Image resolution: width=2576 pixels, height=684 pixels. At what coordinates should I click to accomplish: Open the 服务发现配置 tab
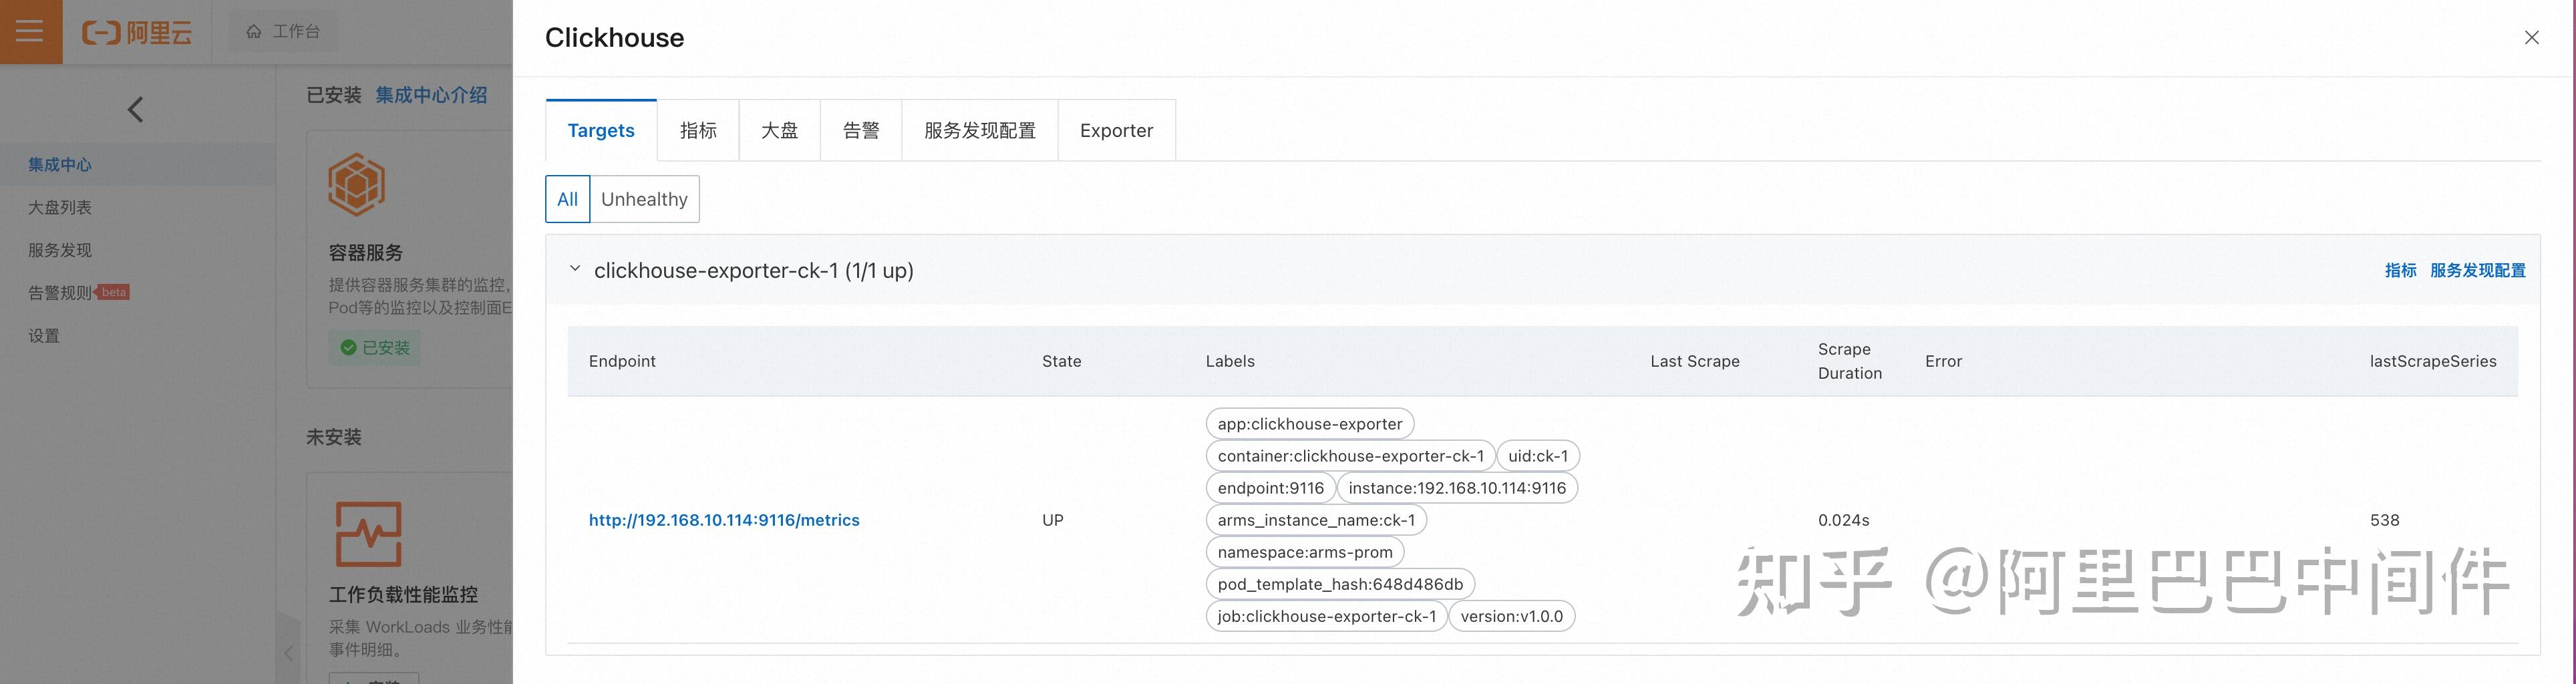(x=979, y=131)
